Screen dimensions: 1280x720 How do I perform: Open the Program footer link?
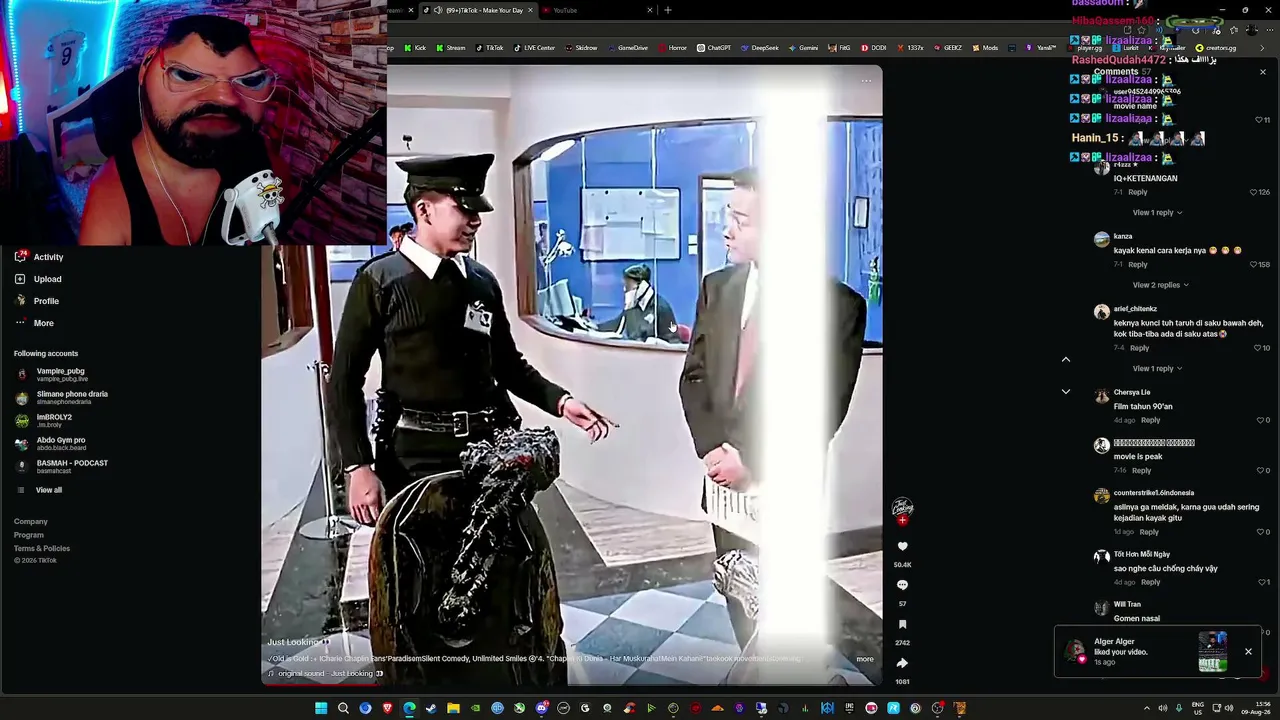pos(29,535)
